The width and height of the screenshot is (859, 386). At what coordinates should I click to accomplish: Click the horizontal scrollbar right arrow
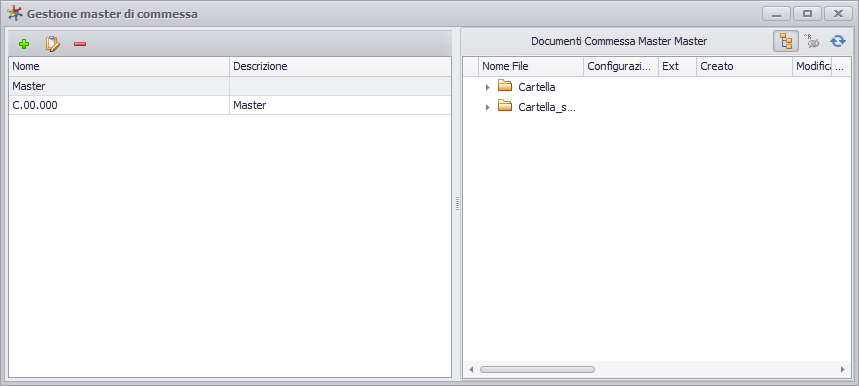pyautogui.click(x=843, y=370)
